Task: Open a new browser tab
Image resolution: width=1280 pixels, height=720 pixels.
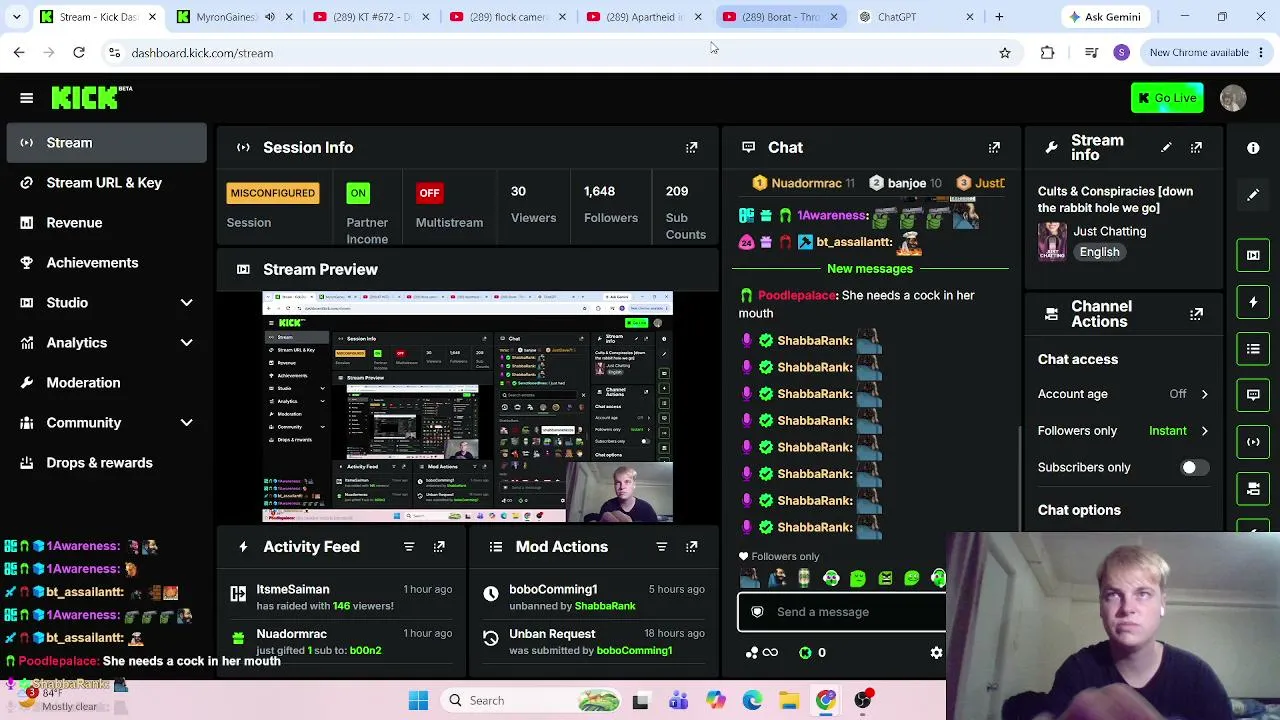Action: pyautogui.click(x=999, y=17)
